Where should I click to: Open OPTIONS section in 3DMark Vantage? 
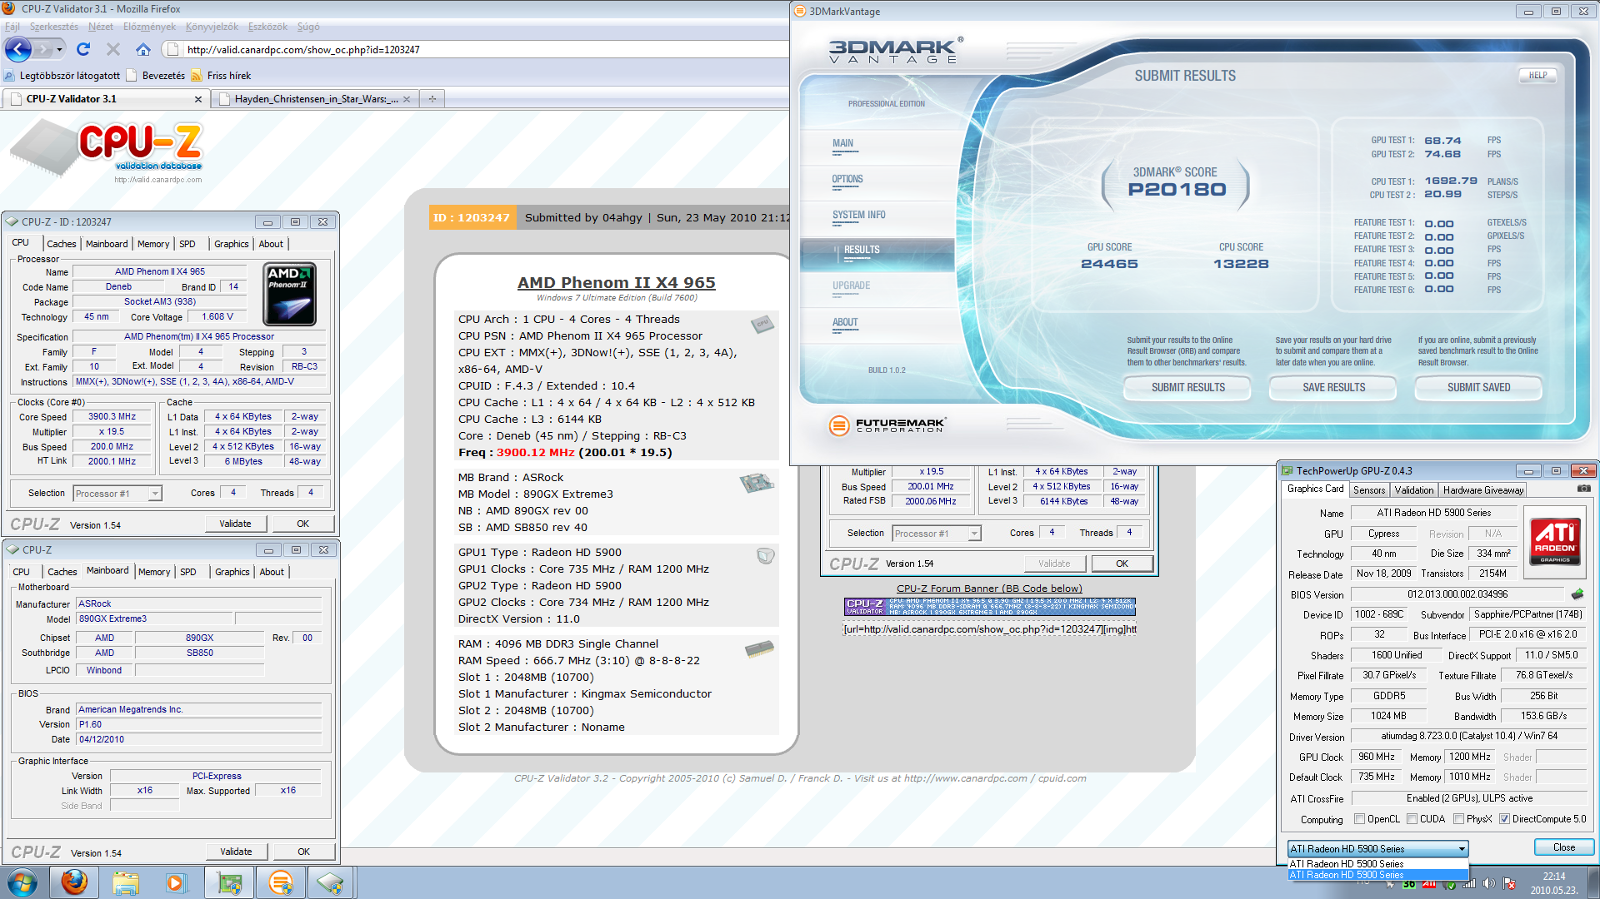847,180
